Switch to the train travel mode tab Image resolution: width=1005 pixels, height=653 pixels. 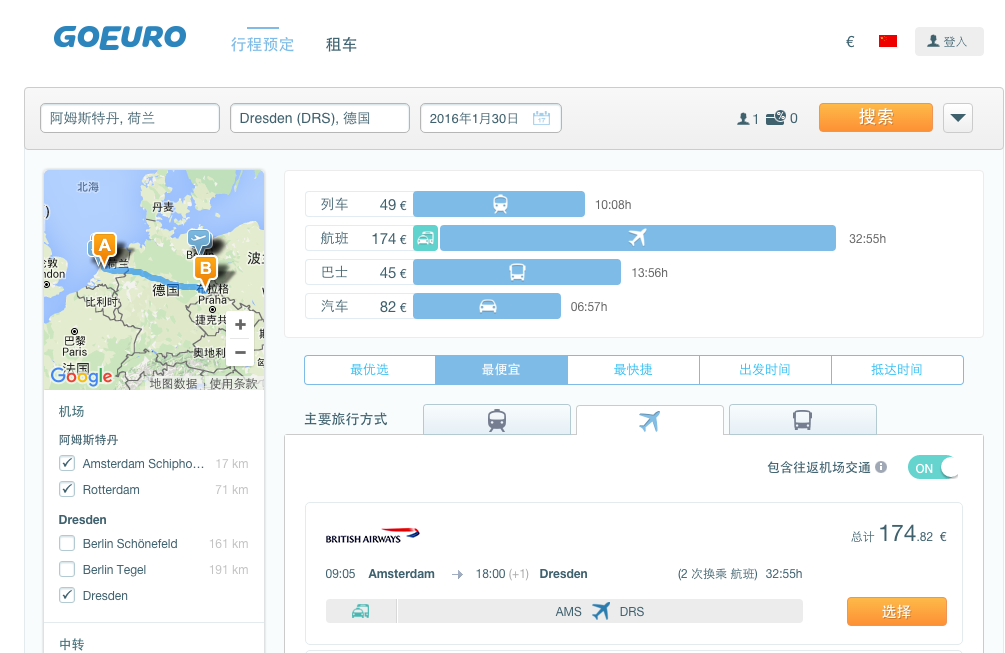(x=497, y=420)
